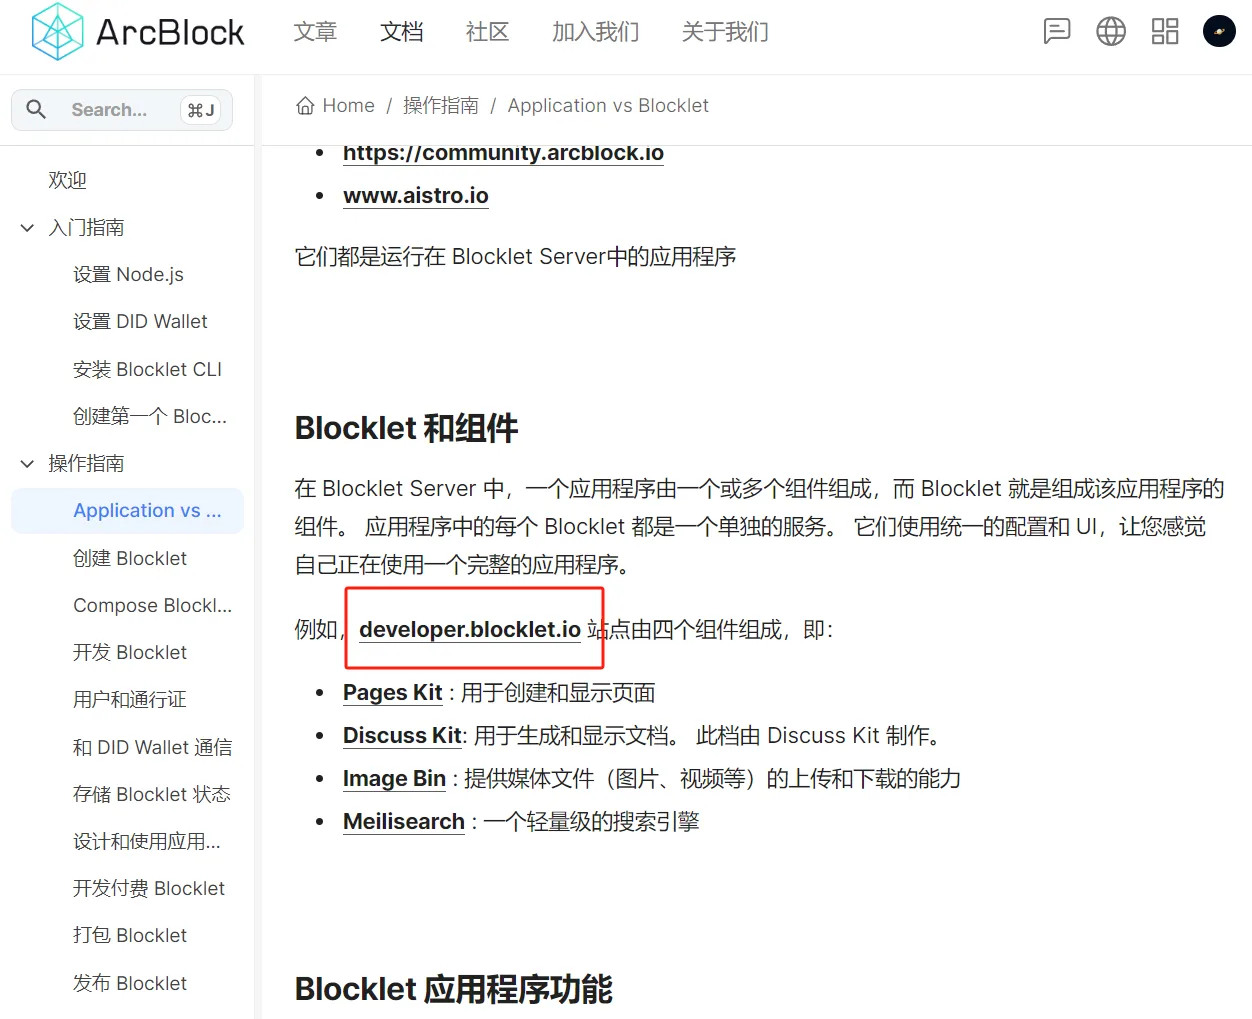The height and width of the screenshot is (1019, 1252).
Task: Open the Image Bin link
Action: tap(394, 779)
